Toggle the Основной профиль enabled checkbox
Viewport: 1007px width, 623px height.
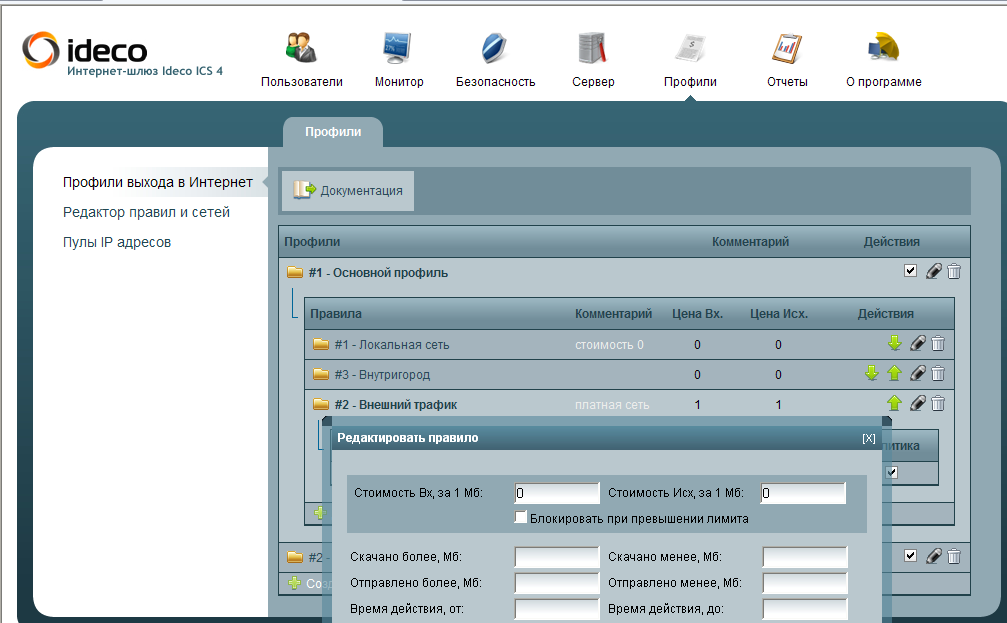point(910,270)
